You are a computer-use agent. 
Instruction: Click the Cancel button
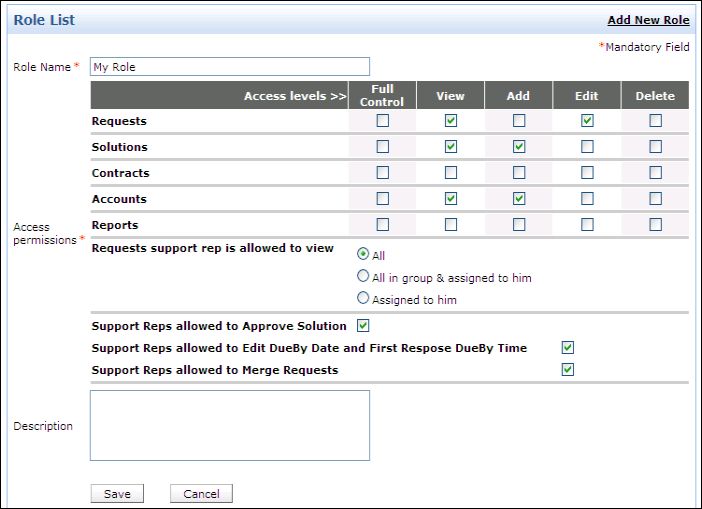click(x=201, y=494)
